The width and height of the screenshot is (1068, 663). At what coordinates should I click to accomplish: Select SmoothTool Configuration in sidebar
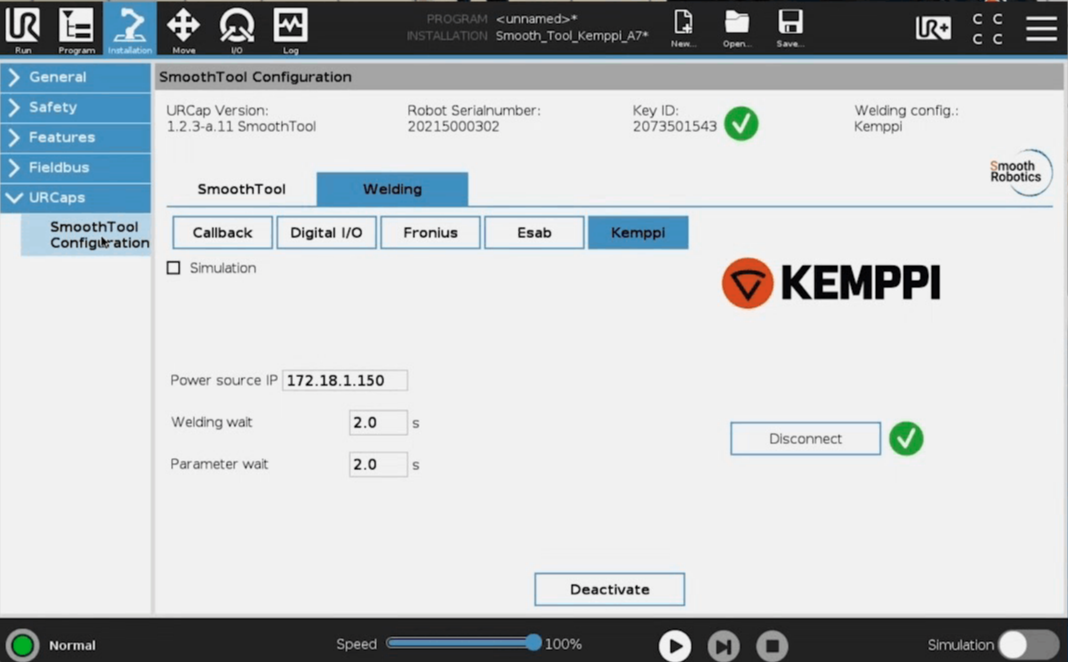[87, 234]
